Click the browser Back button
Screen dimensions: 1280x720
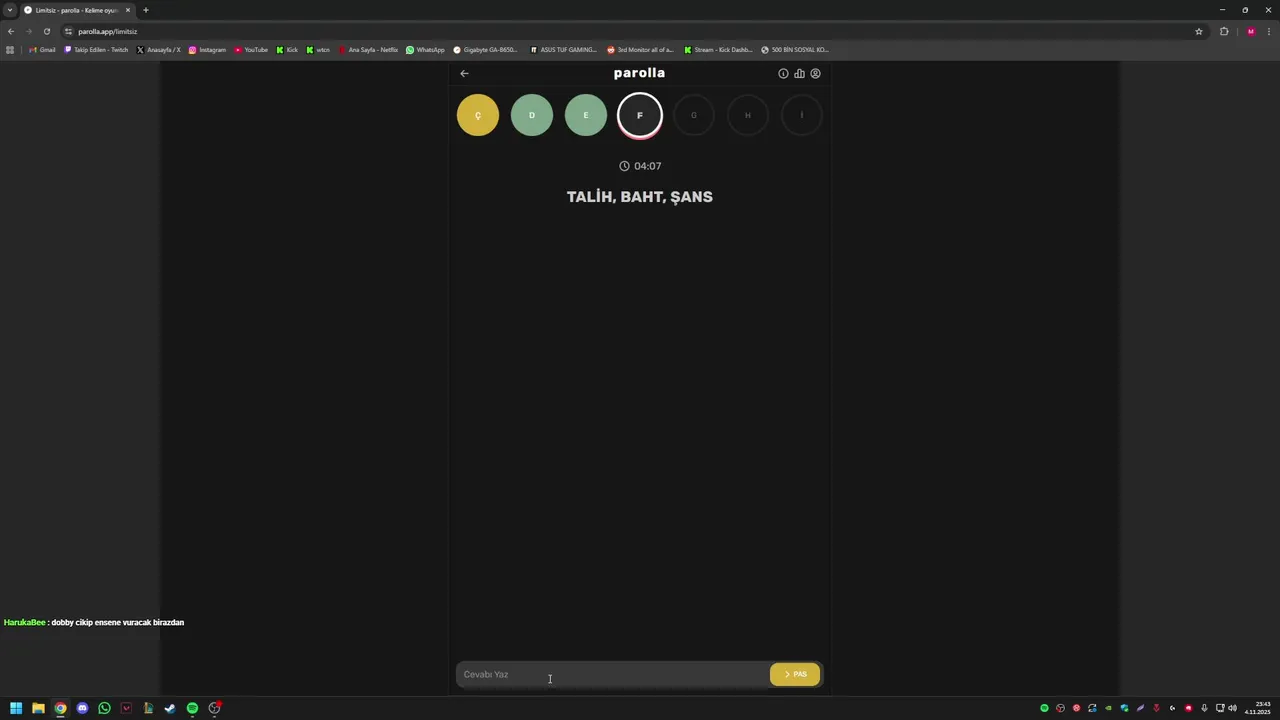click(x=11, y=31)
